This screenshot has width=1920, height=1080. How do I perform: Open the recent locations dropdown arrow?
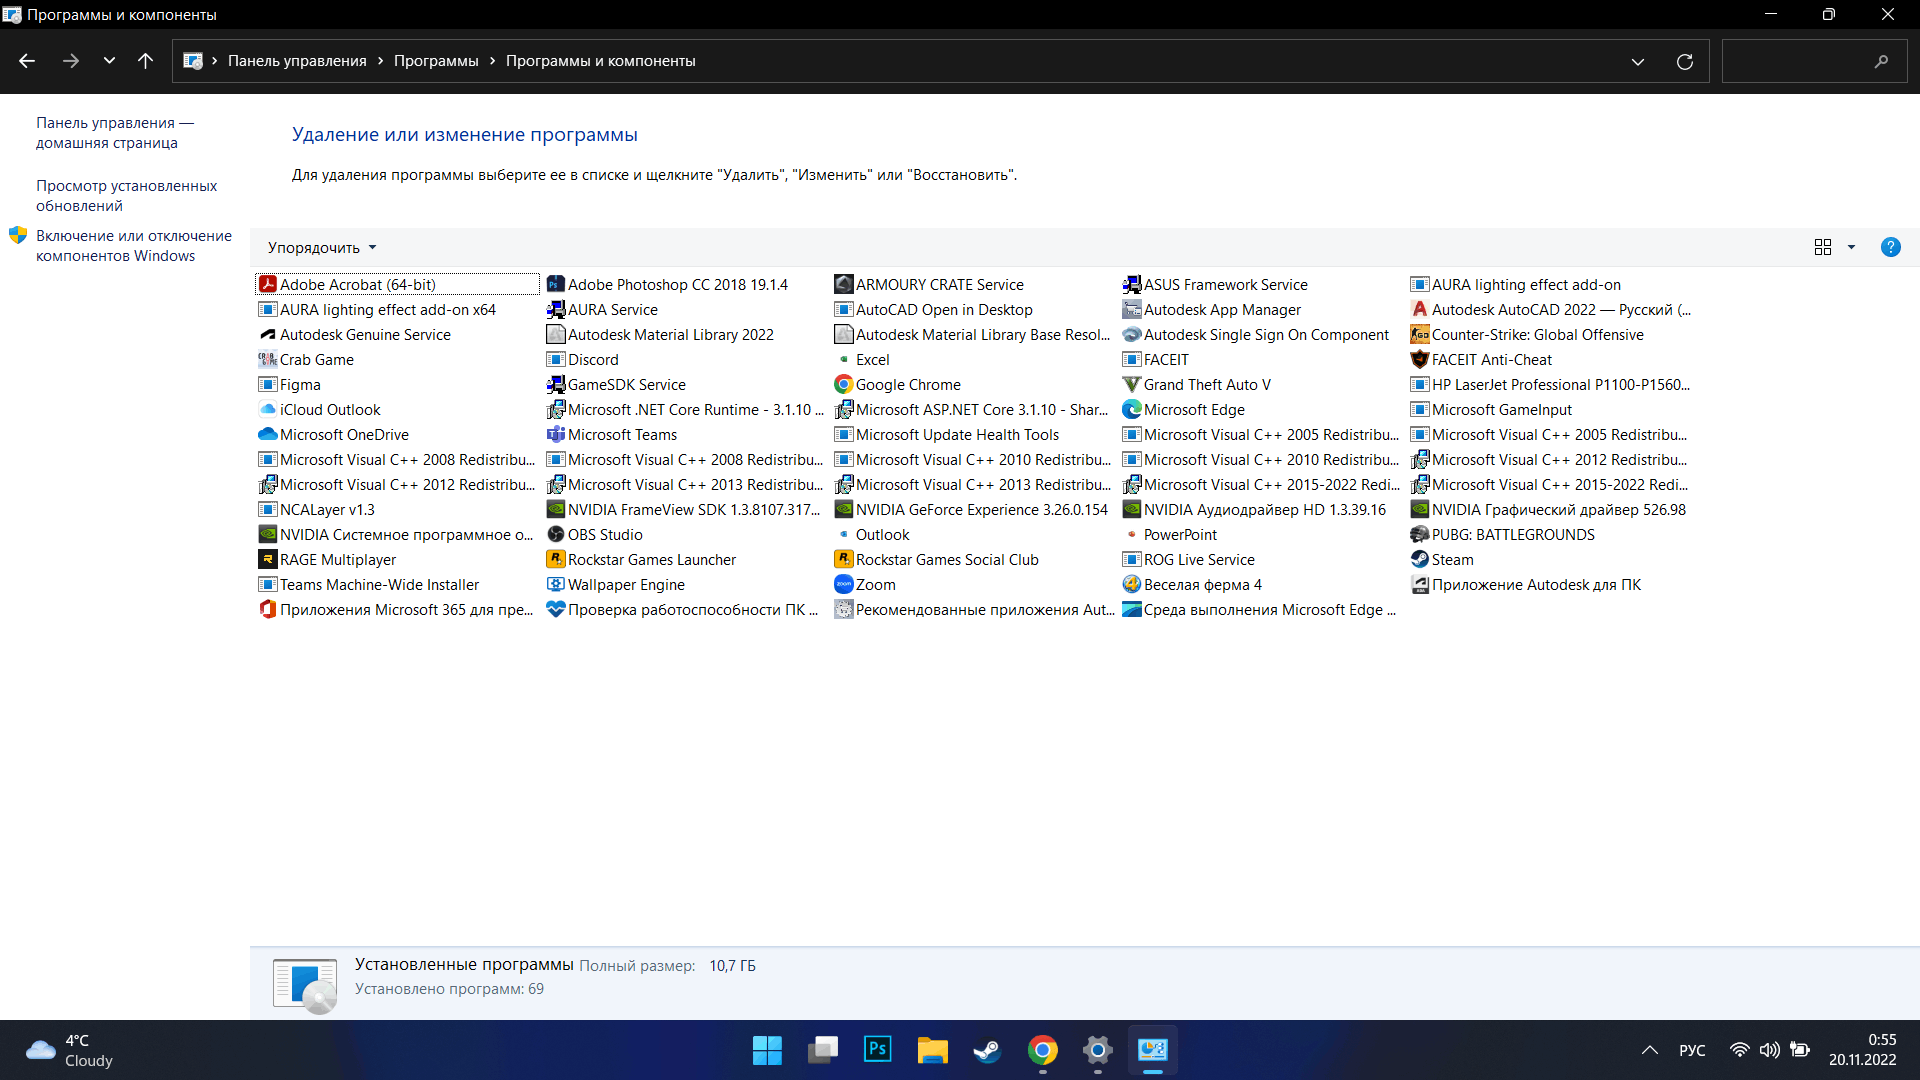109,61
